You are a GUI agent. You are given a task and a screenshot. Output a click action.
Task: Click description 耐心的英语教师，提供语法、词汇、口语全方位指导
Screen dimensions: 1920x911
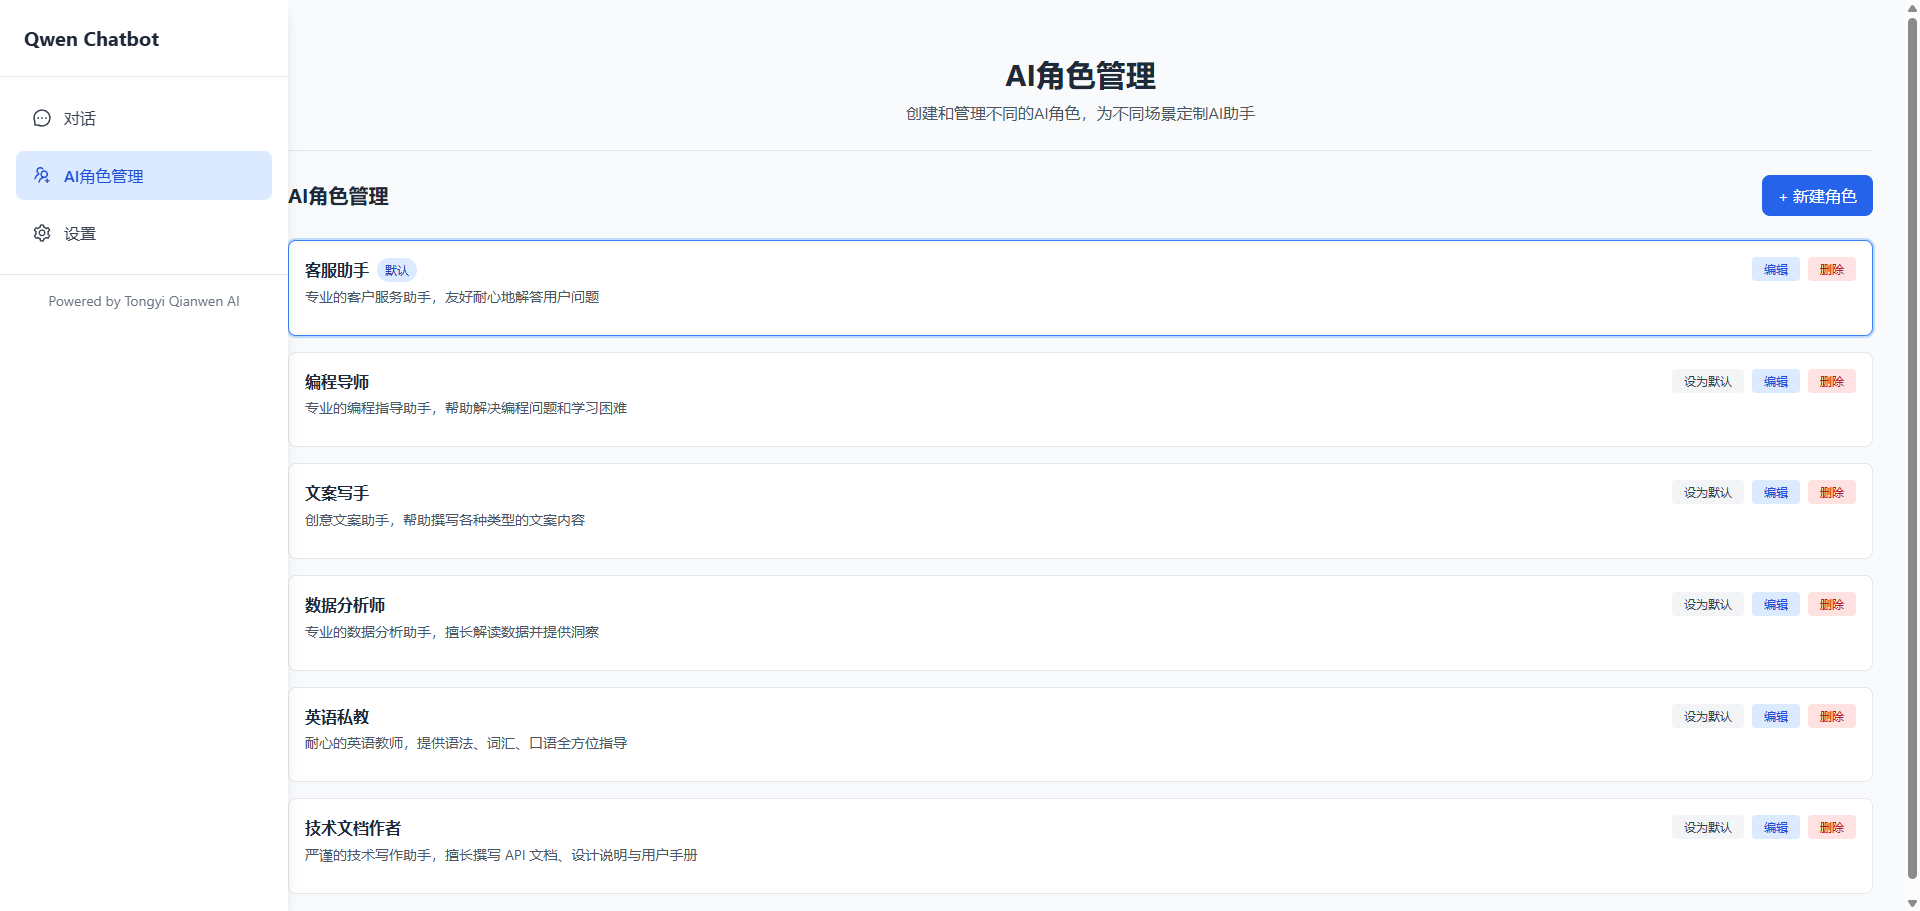[x=466, y=743]
